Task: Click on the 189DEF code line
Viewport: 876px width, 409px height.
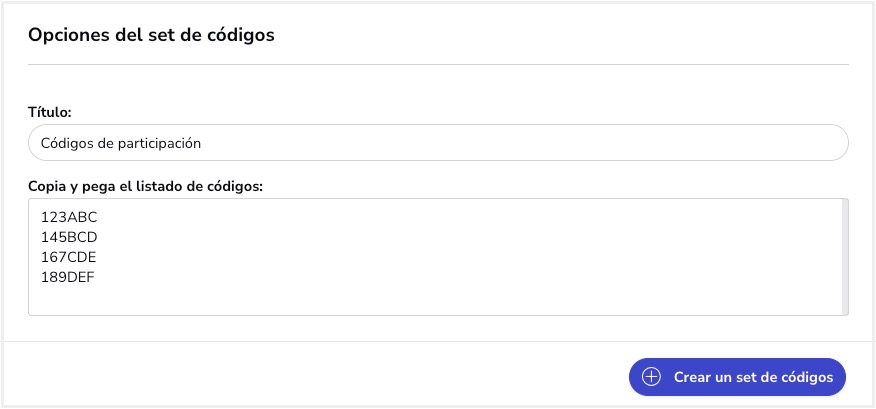Action: (68, 277)
